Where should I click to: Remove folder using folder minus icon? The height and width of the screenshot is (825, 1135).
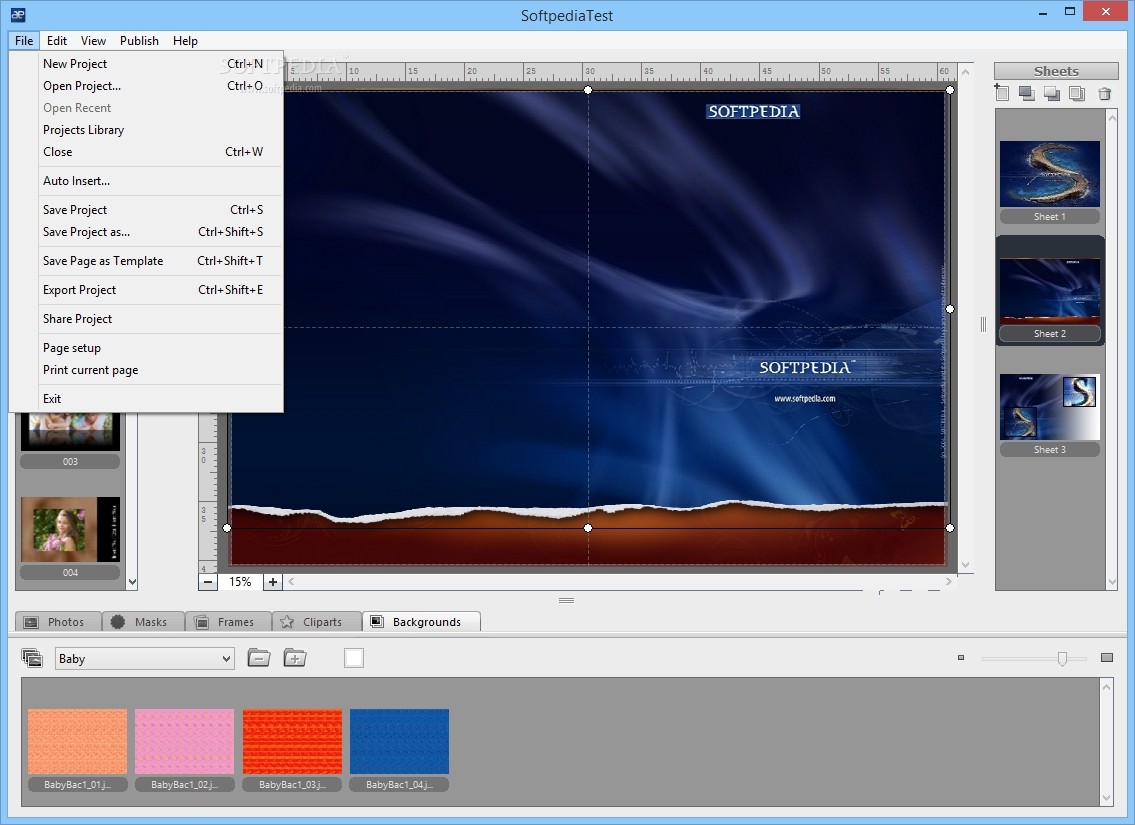point(258,658)
